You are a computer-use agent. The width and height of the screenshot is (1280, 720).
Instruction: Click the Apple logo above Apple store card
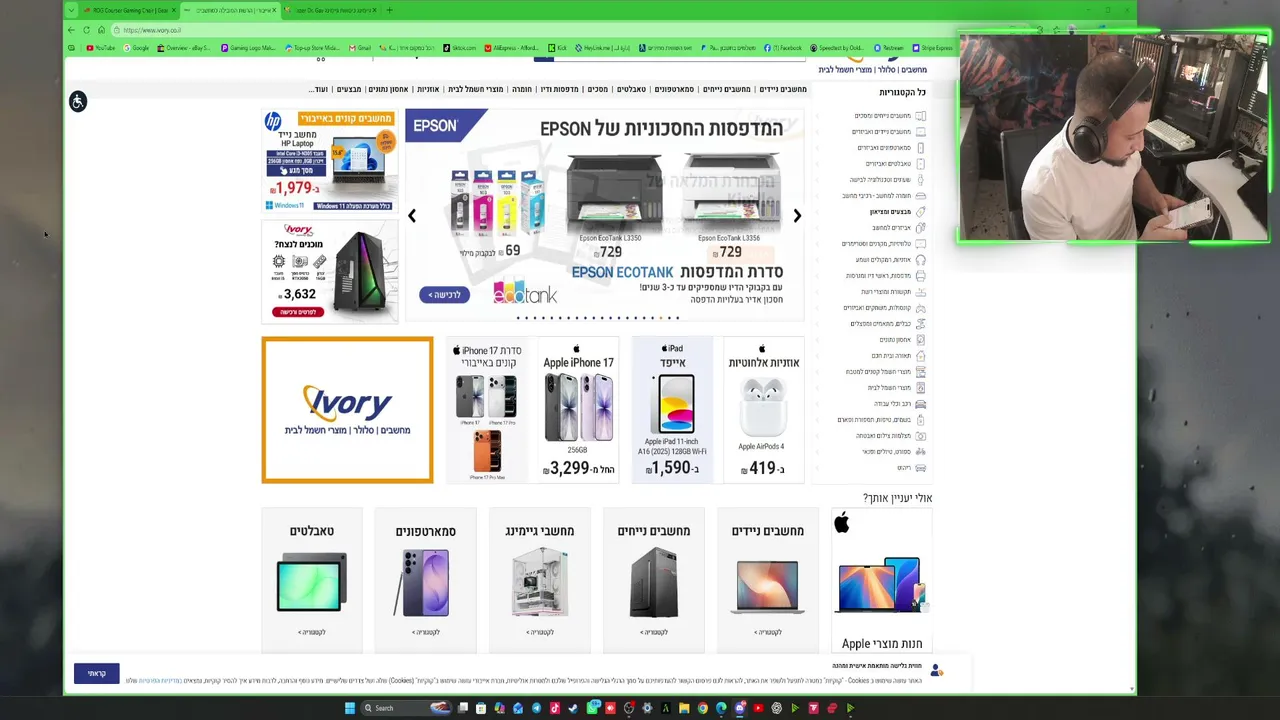pos(842,522)
